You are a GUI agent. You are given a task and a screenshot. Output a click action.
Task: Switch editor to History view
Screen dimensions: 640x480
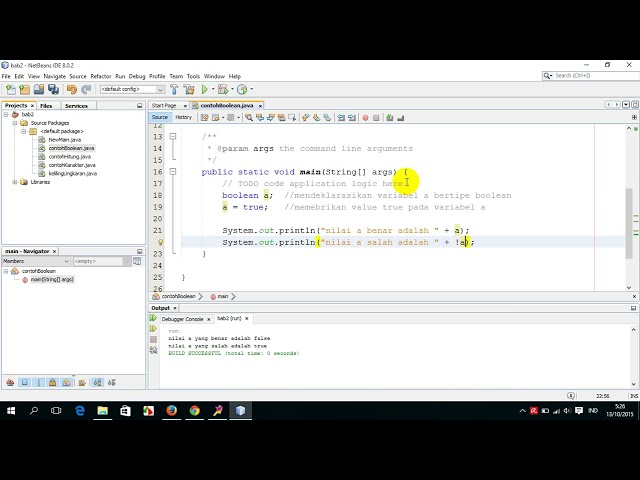point(184,118)
